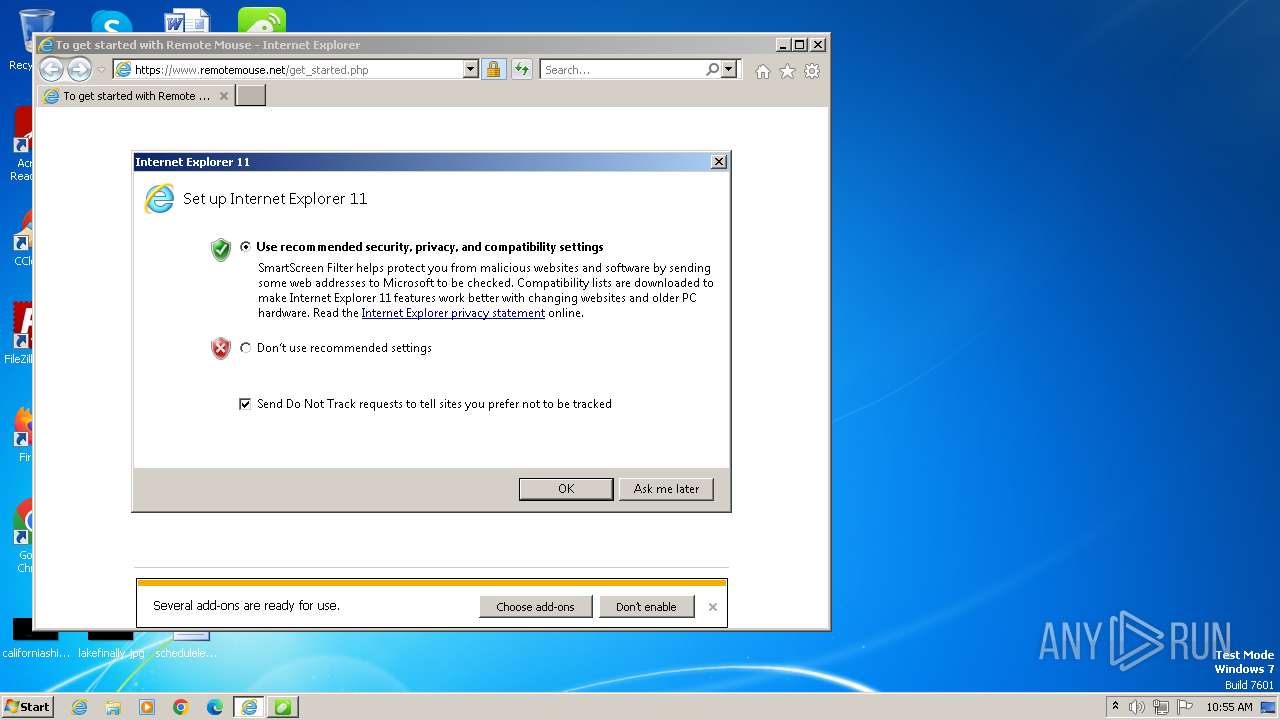Click the taskbar clock showing 10:55 AM
Image resolution: width=1280 pixels, height=720 pixels.
point(1229,707)
